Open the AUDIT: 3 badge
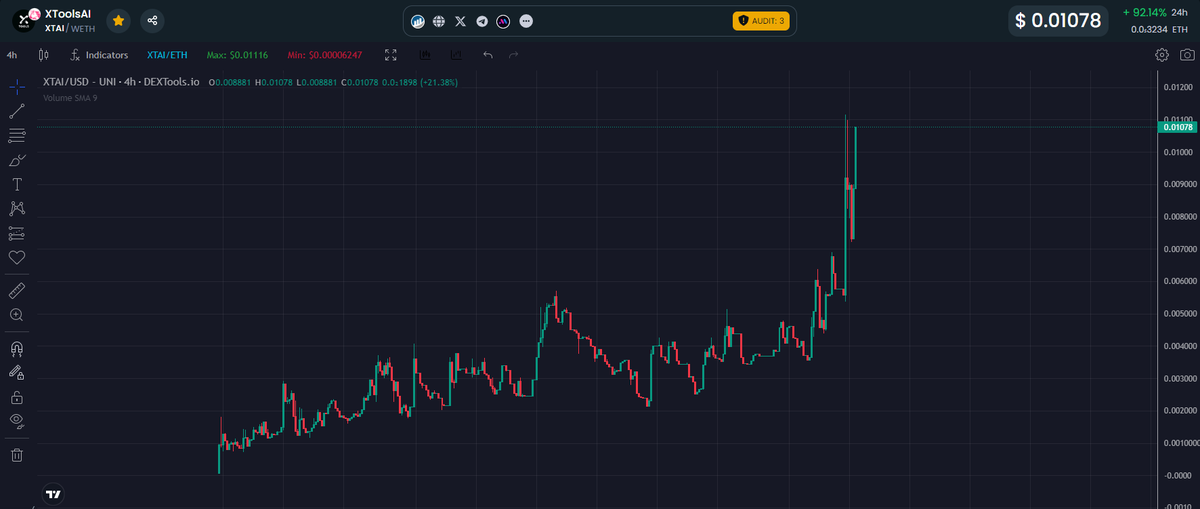This screenshot has height=509, width=1200. click(761, 21)
